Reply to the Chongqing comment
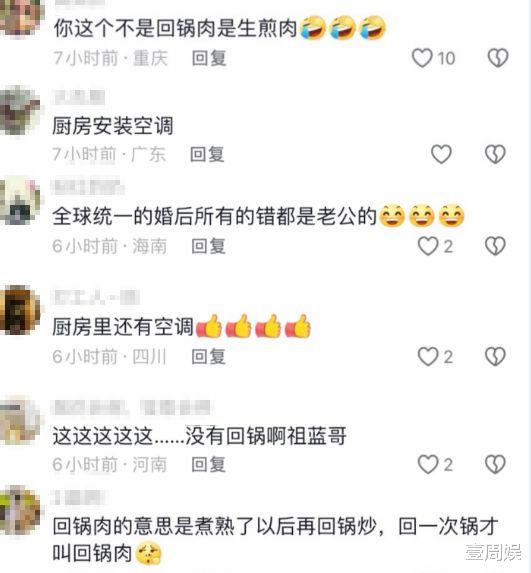 [x=209, y=58]
